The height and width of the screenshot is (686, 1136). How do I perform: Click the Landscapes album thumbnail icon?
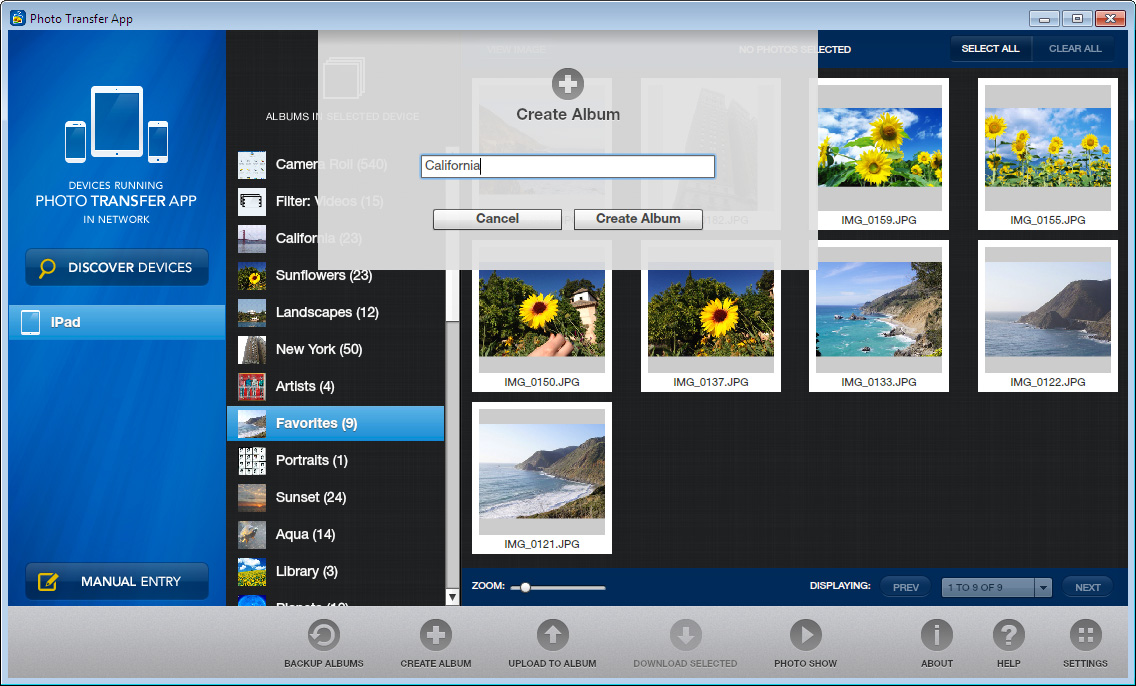click(252, 313)
